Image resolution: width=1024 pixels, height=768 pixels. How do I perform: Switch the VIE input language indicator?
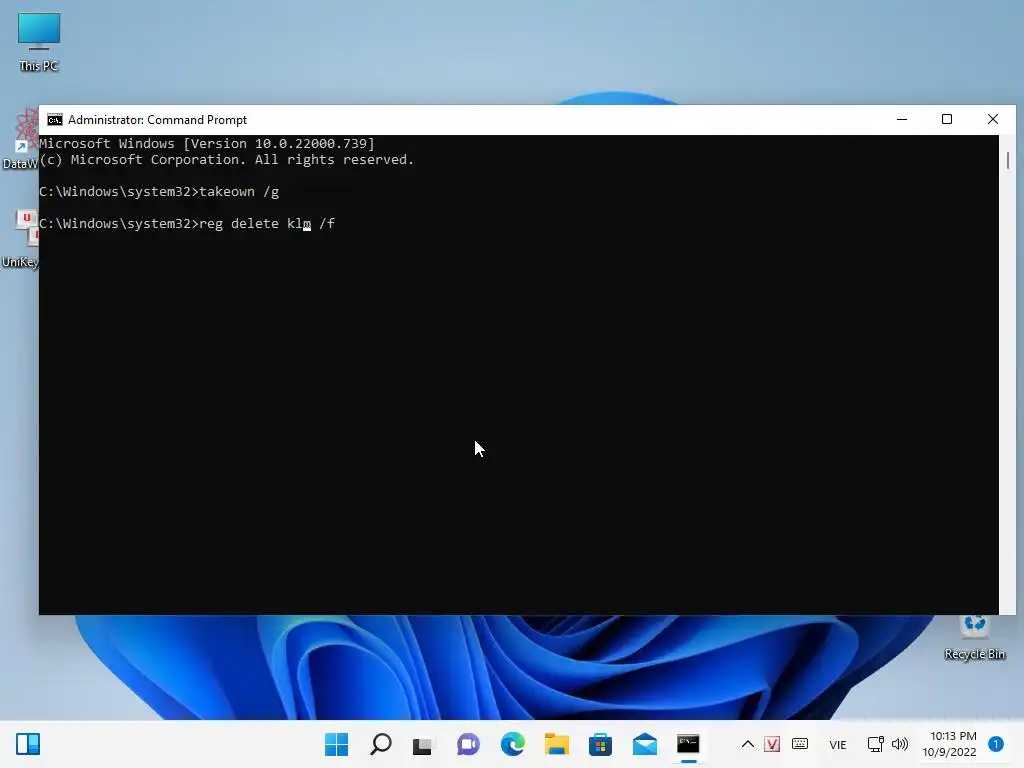(838, 744)
